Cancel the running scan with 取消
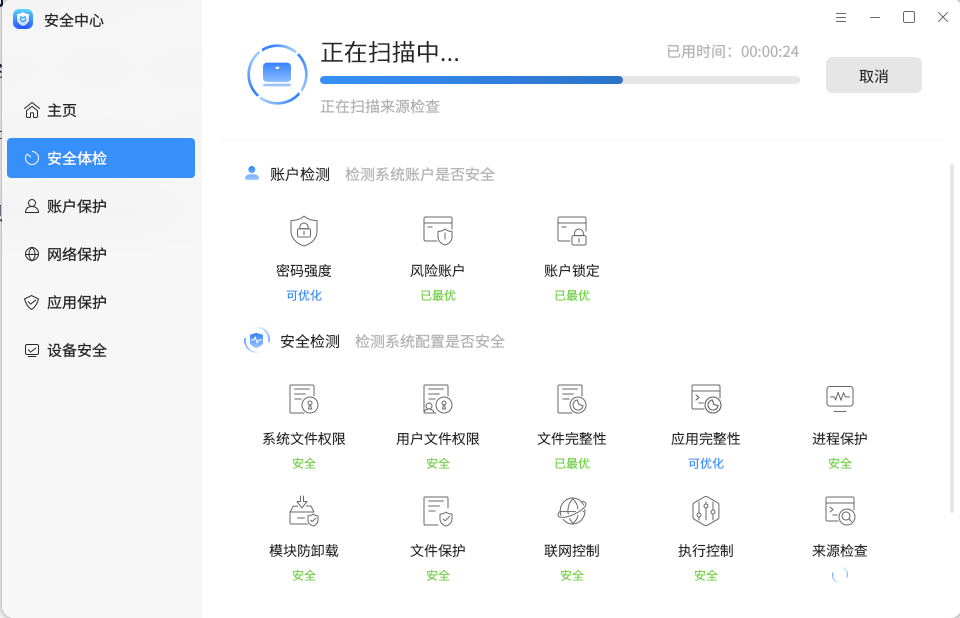 [872, 75]
